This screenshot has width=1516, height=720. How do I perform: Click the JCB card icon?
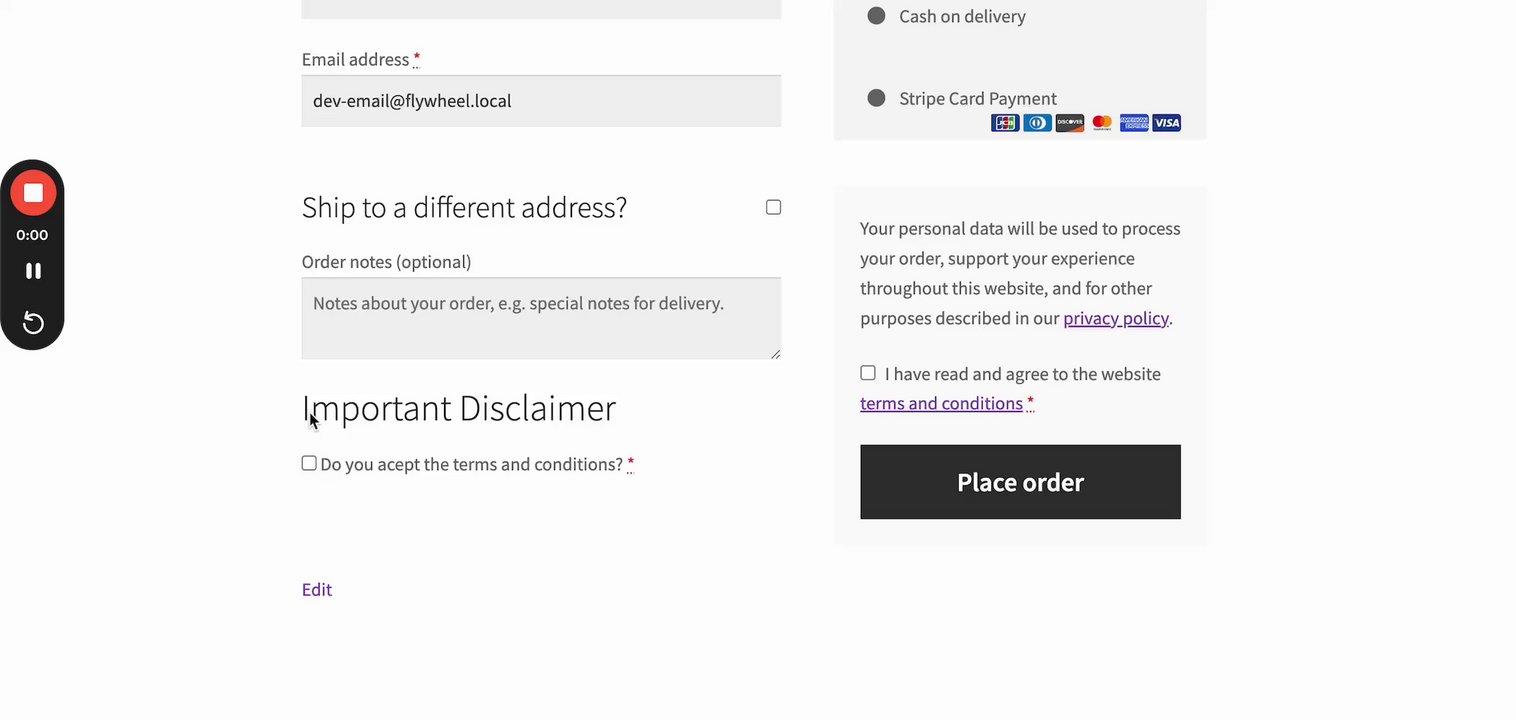(x=1005, y=123)
